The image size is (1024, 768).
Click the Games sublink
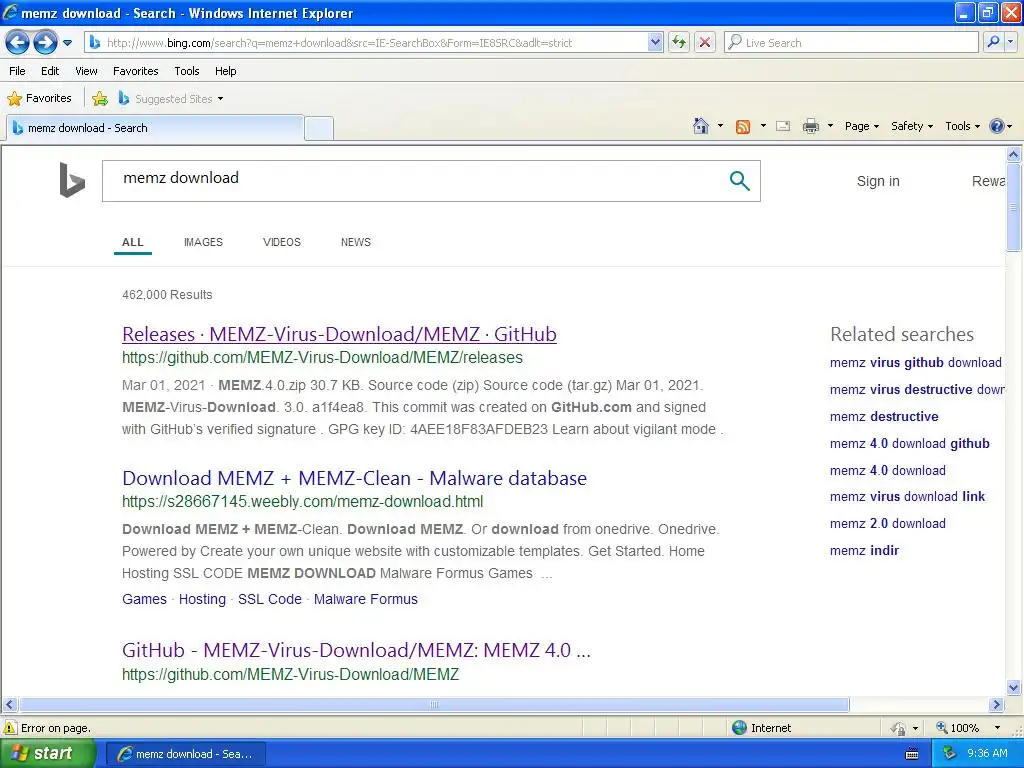pos(144,599)
